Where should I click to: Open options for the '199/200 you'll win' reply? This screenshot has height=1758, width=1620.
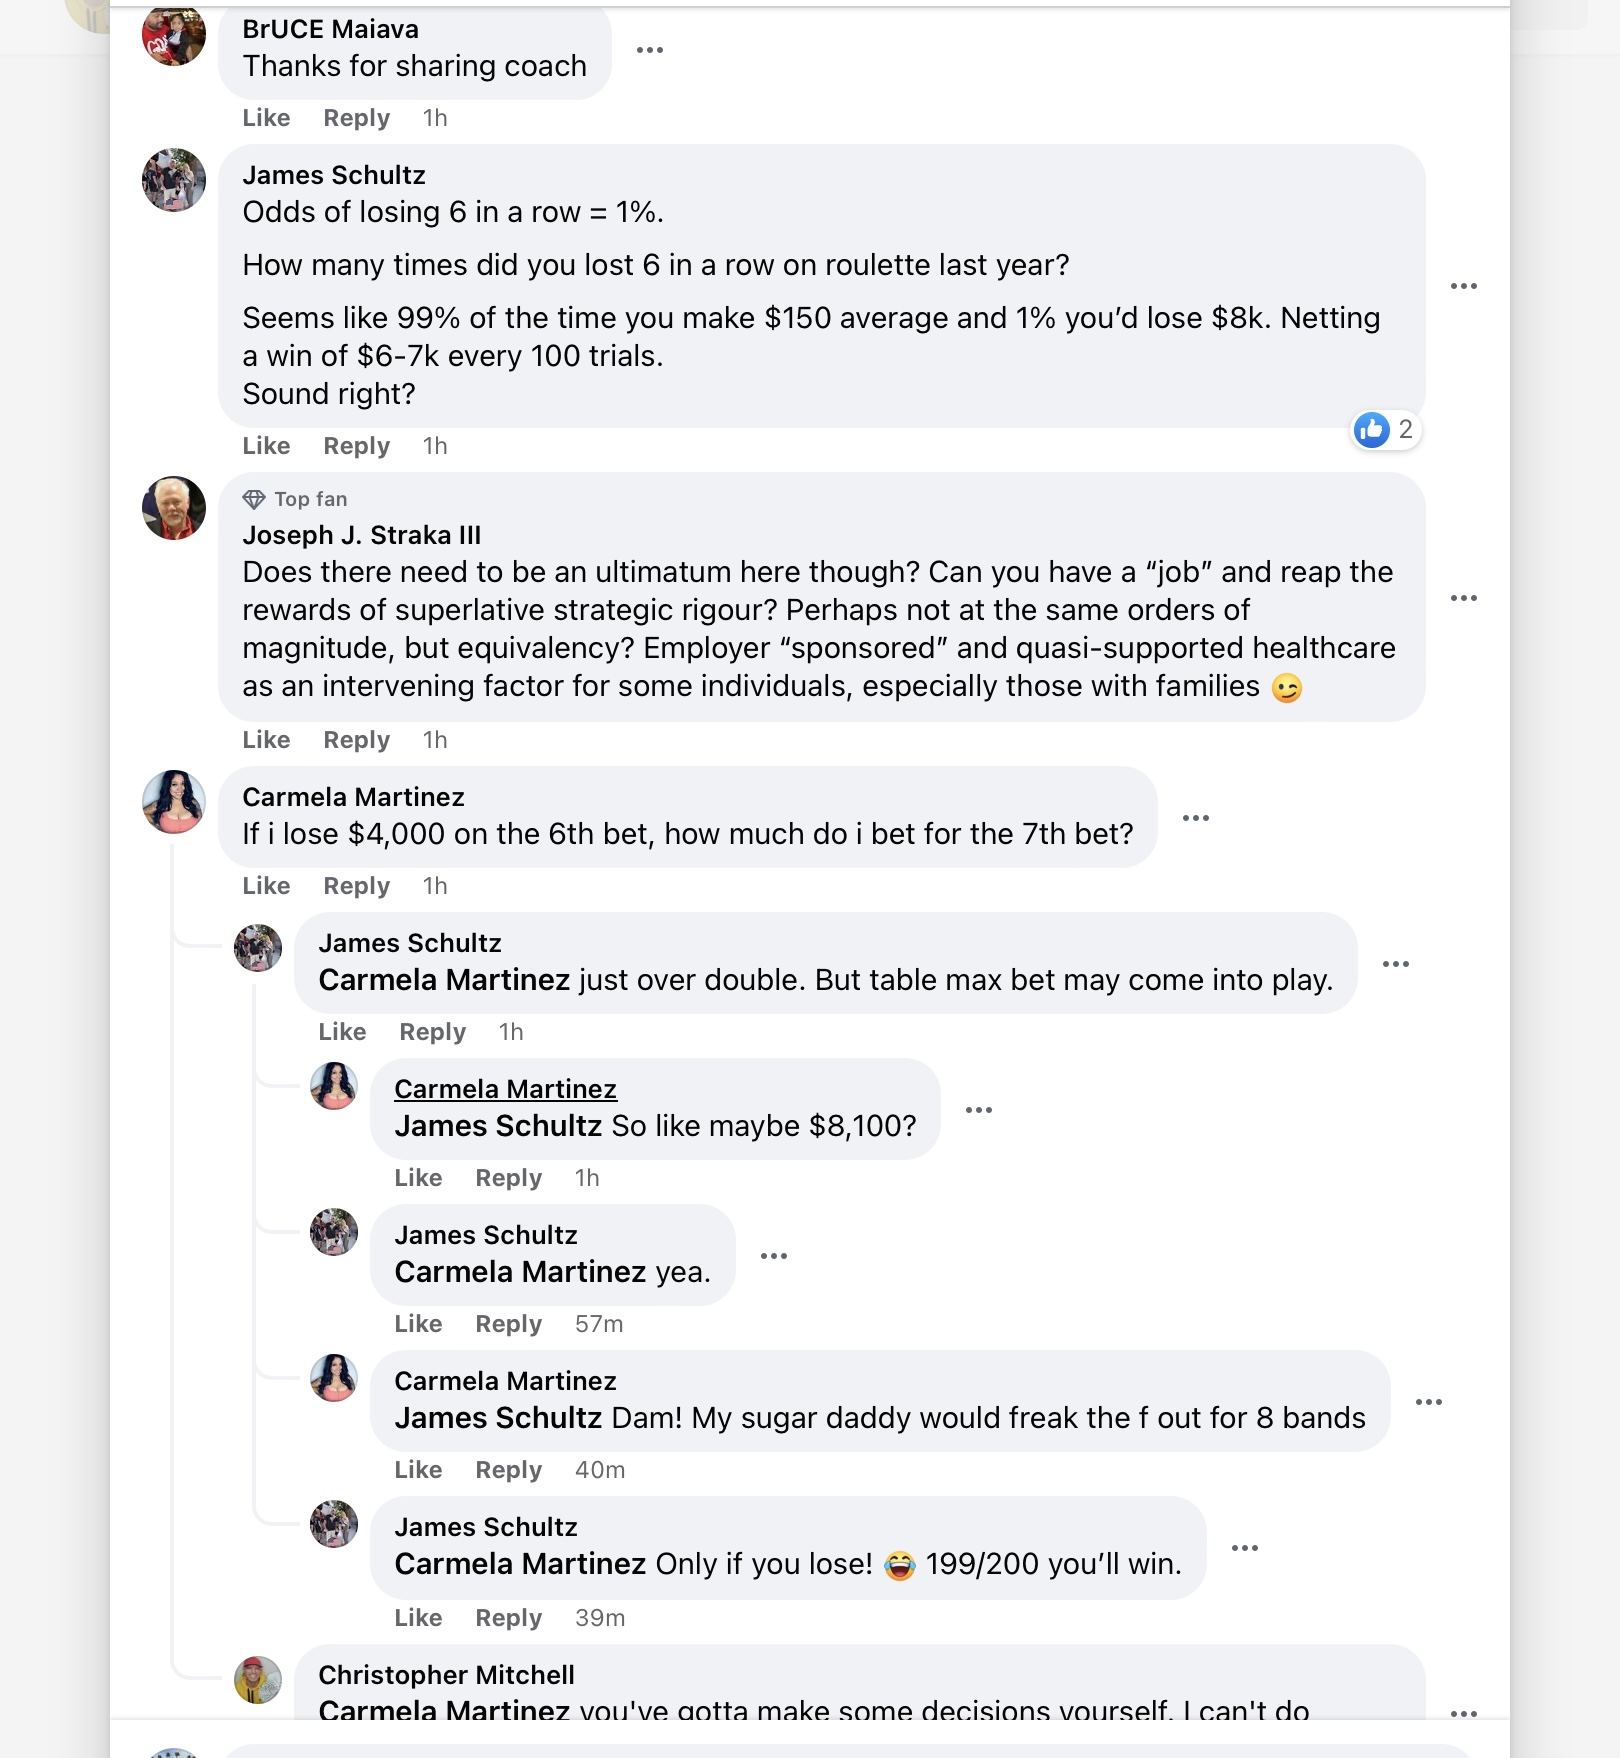pyautogui.click(x=1244, y=1548)
